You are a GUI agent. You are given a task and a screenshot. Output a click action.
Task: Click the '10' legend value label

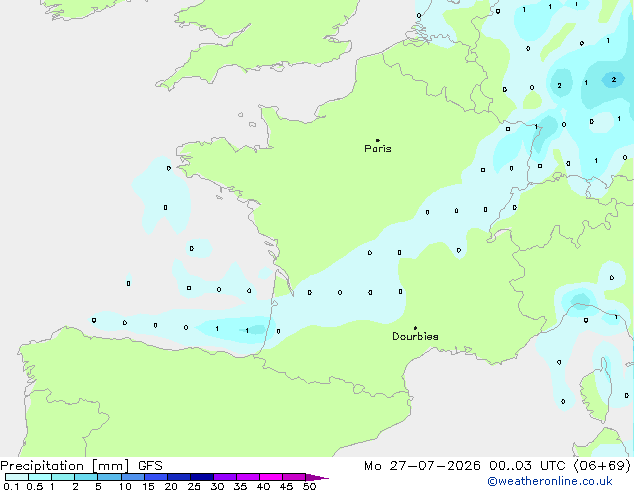pyautogui.click(x=125, y=486)
